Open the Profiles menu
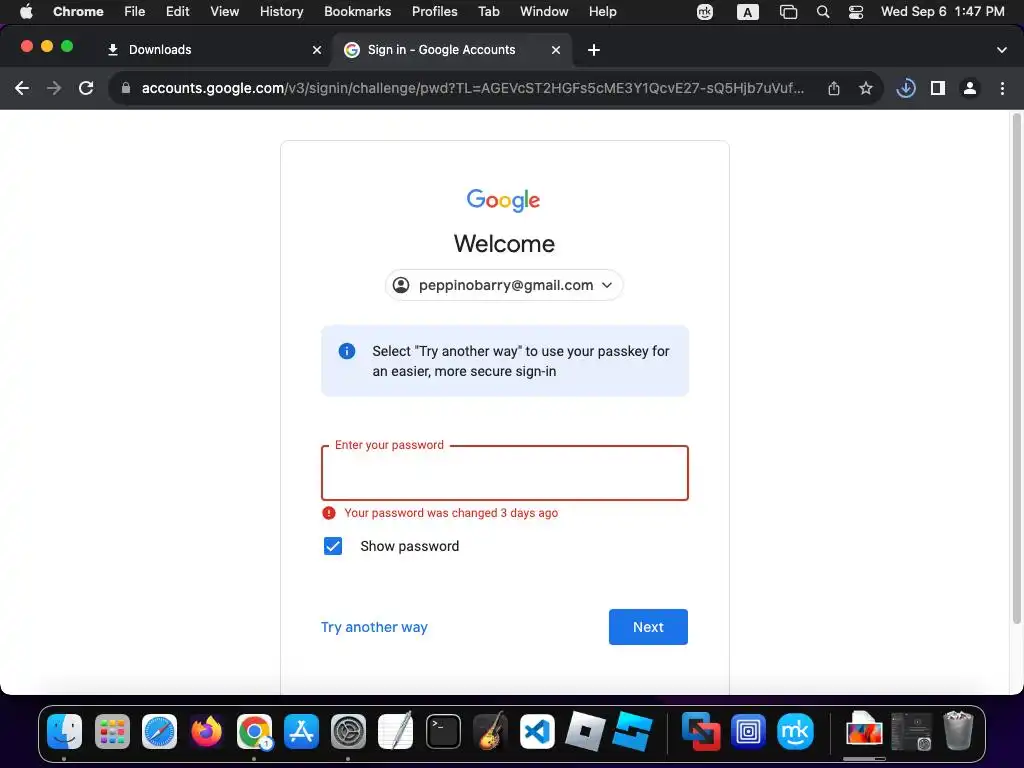Screen dimensions: 1024x768 [434, 11]
